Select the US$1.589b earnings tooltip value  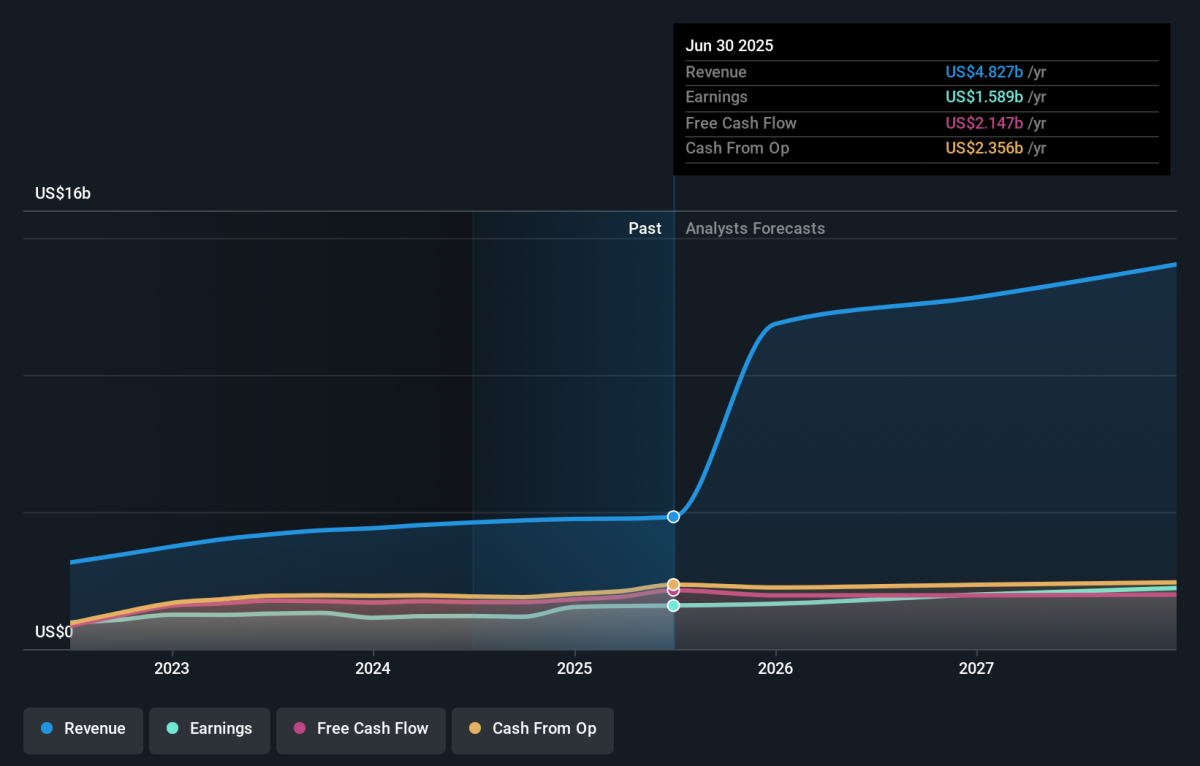pyautogui.click(x=984, y=97)
